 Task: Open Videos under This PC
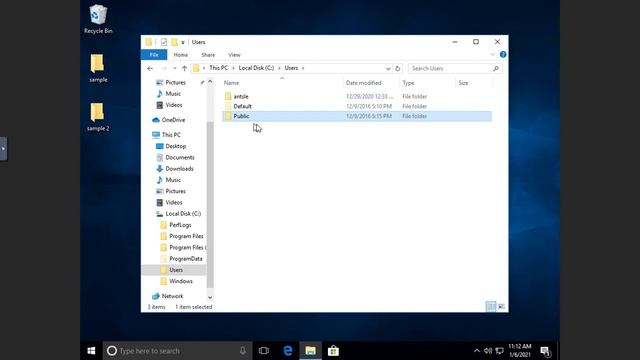173,202
